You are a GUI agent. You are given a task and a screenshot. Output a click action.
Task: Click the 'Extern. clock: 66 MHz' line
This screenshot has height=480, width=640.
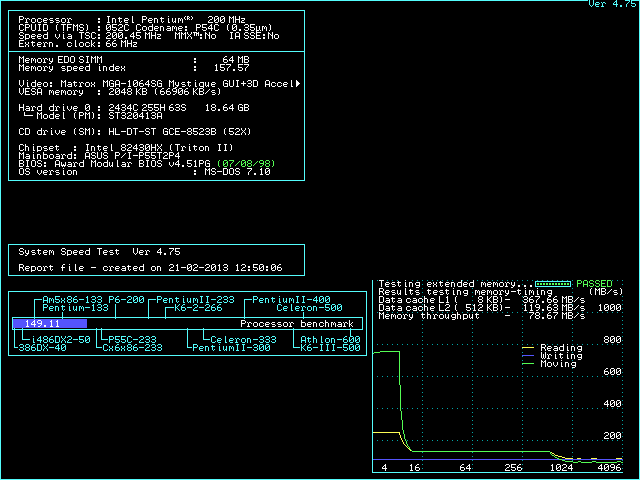(78, 44)
